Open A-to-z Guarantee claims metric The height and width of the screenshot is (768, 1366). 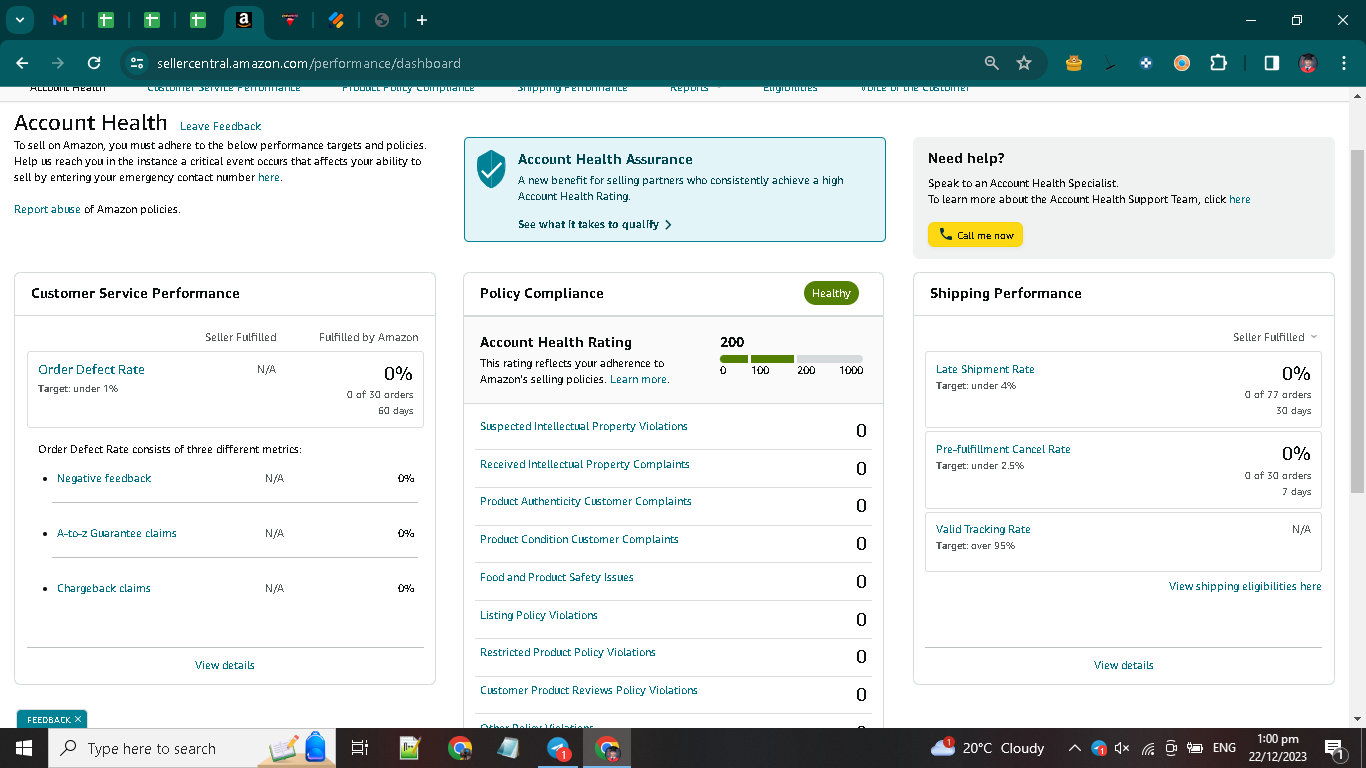[x=117, y=533]
